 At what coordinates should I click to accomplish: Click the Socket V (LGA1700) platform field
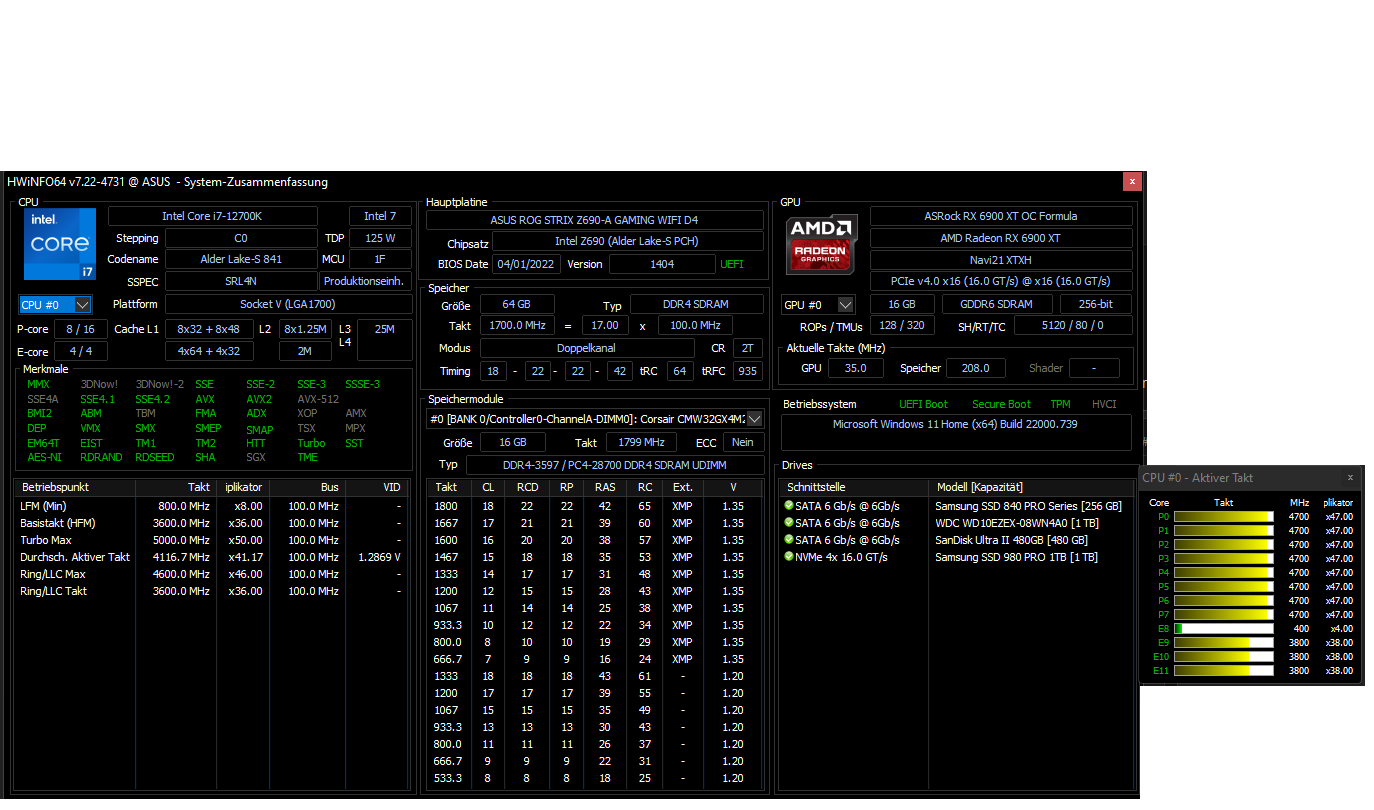pos(288,304)
